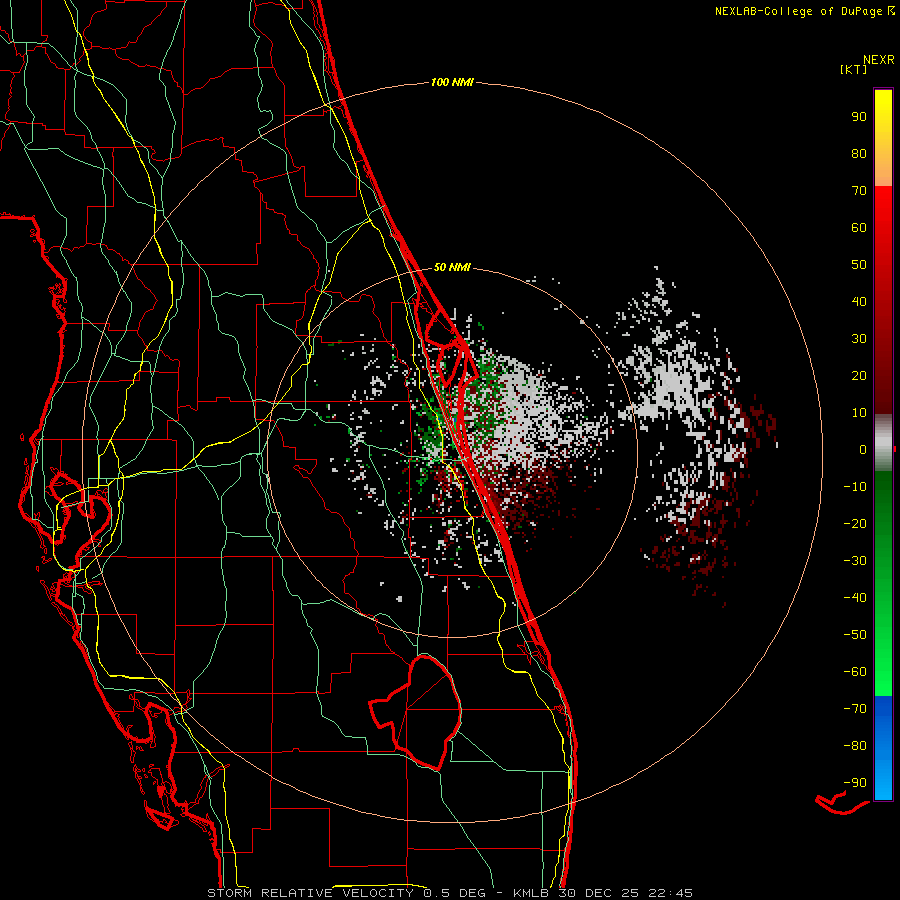900x900 pixels.
Task: Click the 60 value on the velocity scale
Action: (x=859, y=228)
